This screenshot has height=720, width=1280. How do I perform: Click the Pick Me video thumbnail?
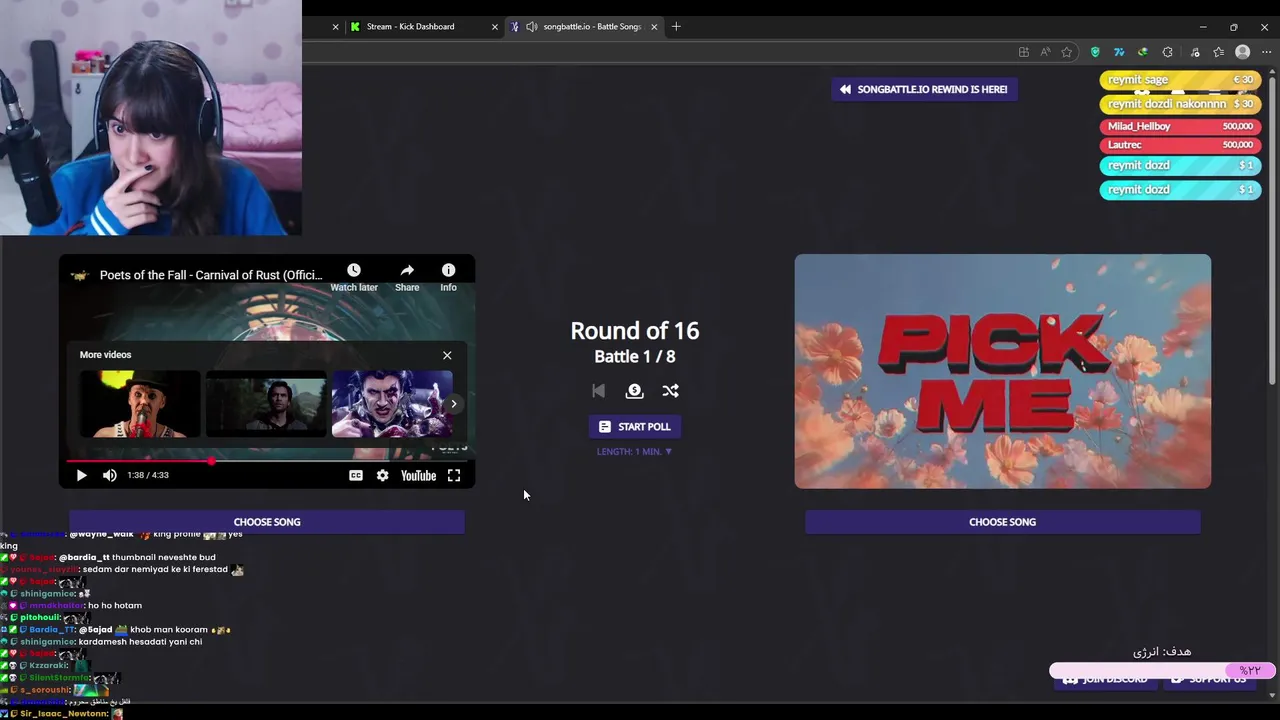pyautogui.click(x=1002, y=371)
